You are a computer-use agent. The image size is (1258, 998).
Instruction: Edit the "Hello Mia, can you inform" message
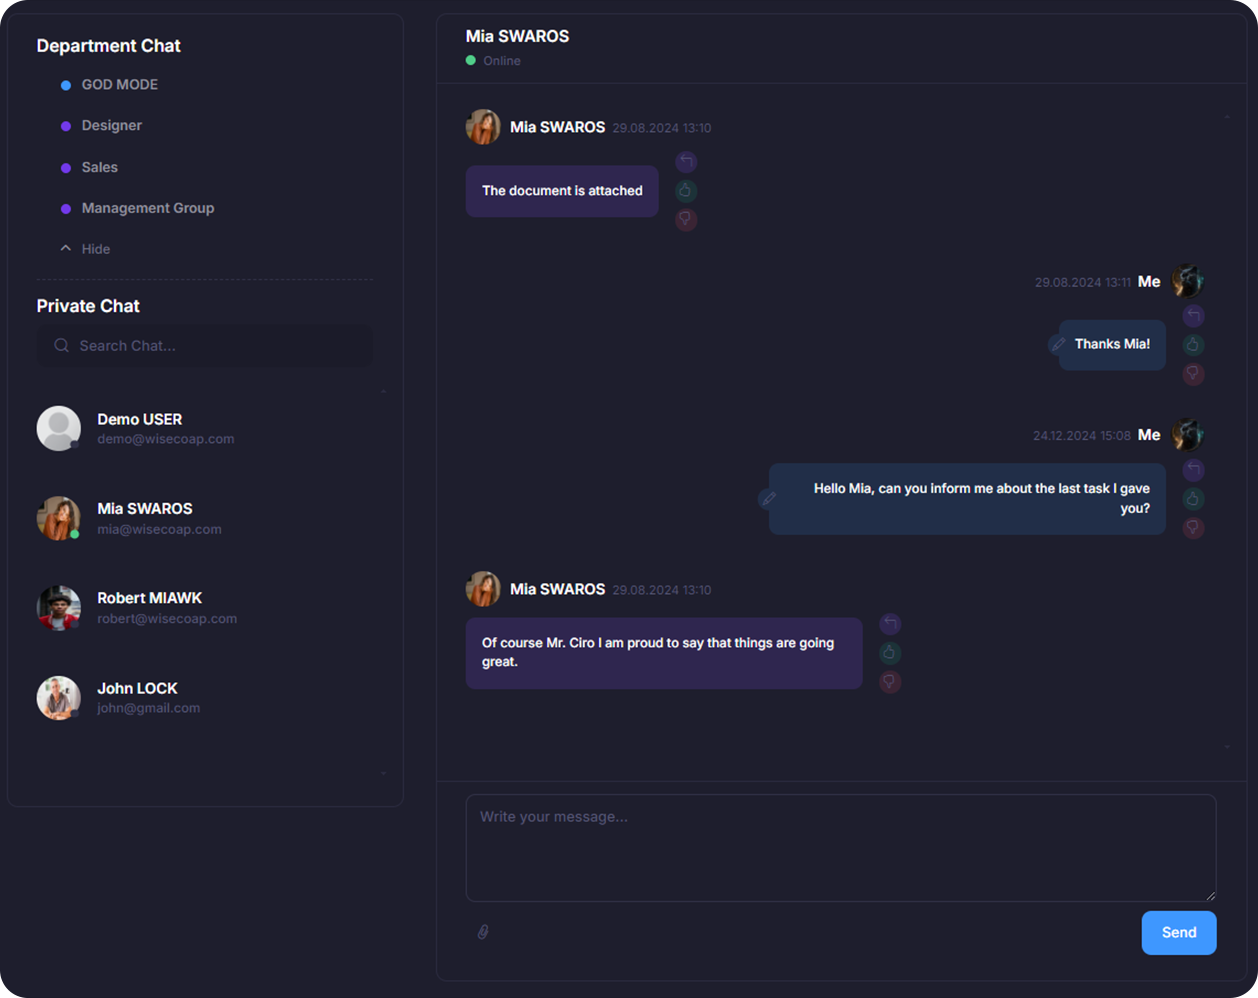coord(768,498)
